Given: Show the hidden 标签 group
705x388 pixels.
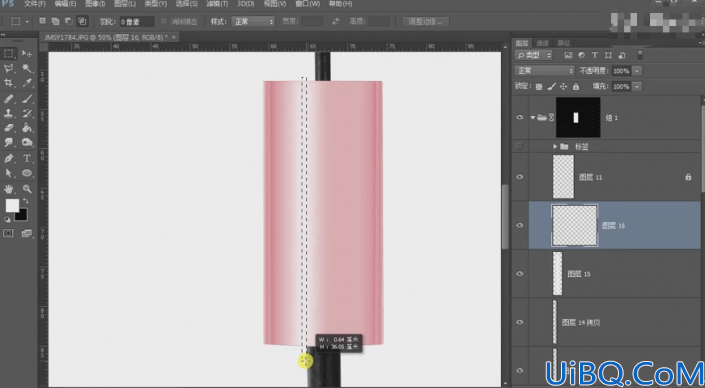Looking at the screenshot, I should click(x=520, y=146).
